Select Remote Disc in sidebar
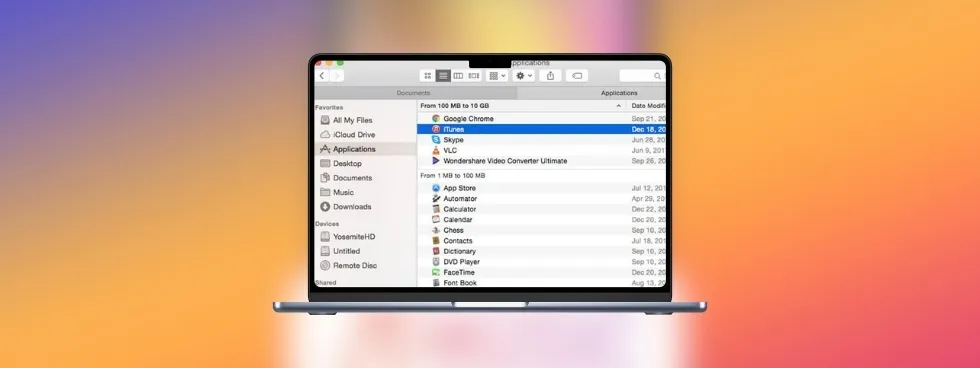980x368 pixels. (355, 265)
